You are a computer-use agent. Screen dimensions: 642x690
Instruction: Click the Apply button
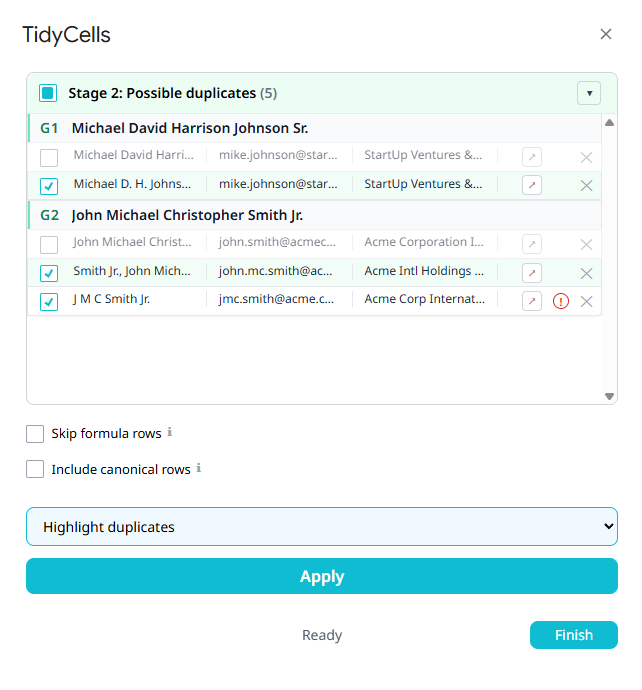coord(321,576)
